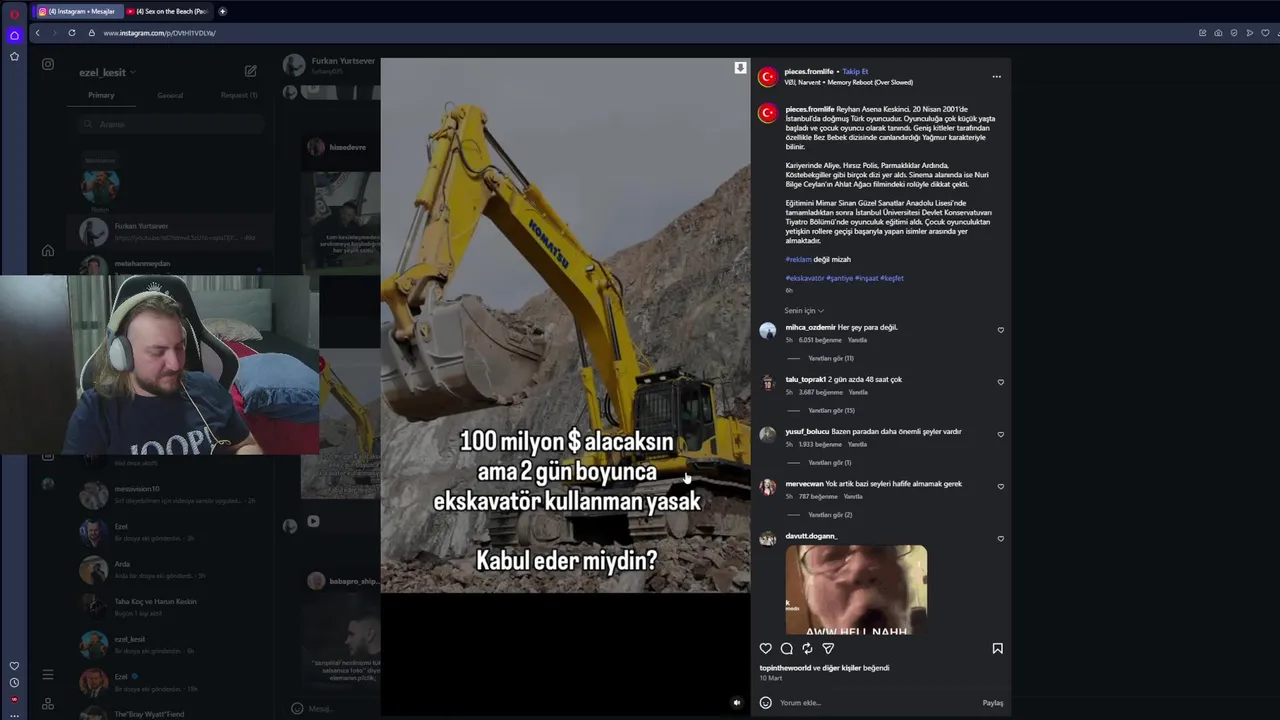Expand the 'Senin için' comment sort dropdown

tap(804, 311)
